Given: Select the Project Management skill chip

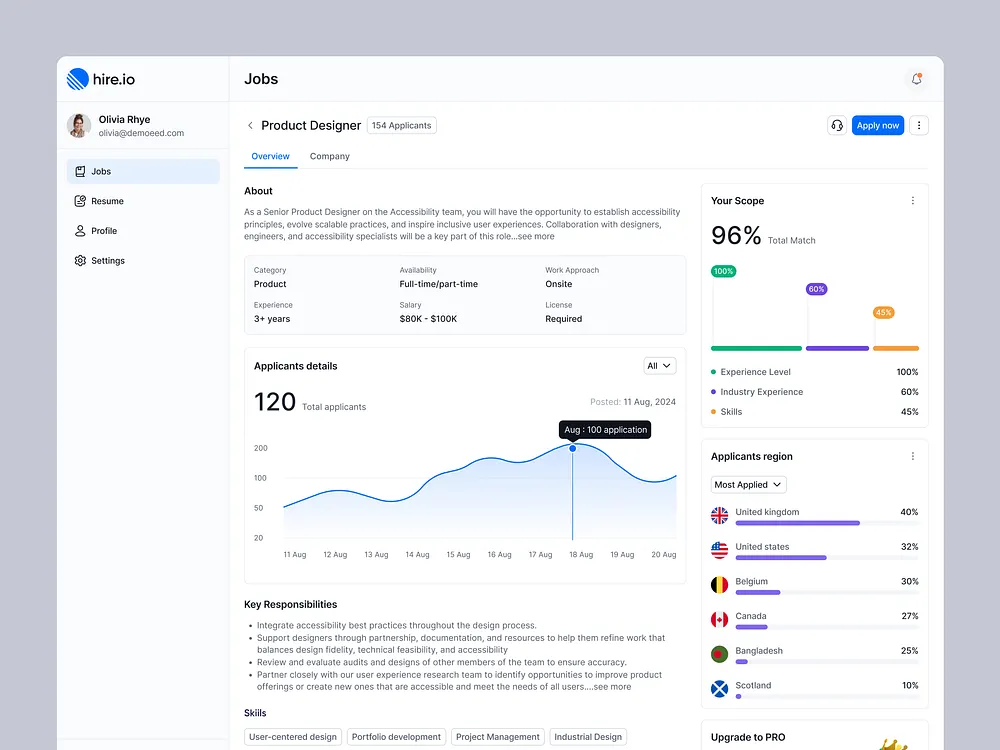Looking at the screenshot, I should [x=497, y=736].
